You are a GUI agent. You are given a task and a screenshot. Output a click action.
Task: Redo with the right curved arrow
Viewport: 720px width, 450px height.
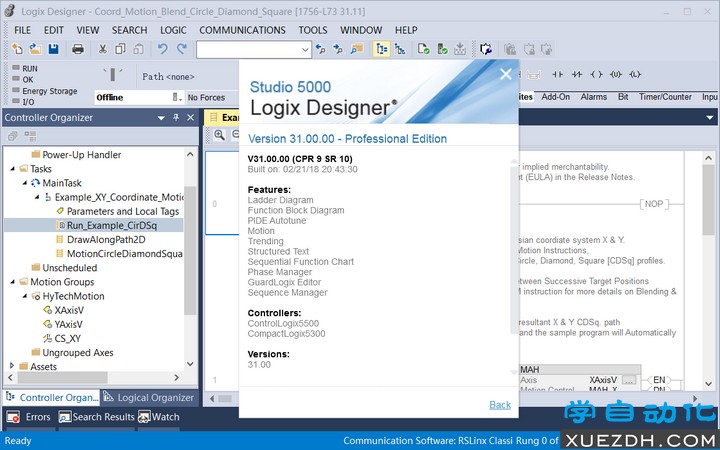point(182,49)
